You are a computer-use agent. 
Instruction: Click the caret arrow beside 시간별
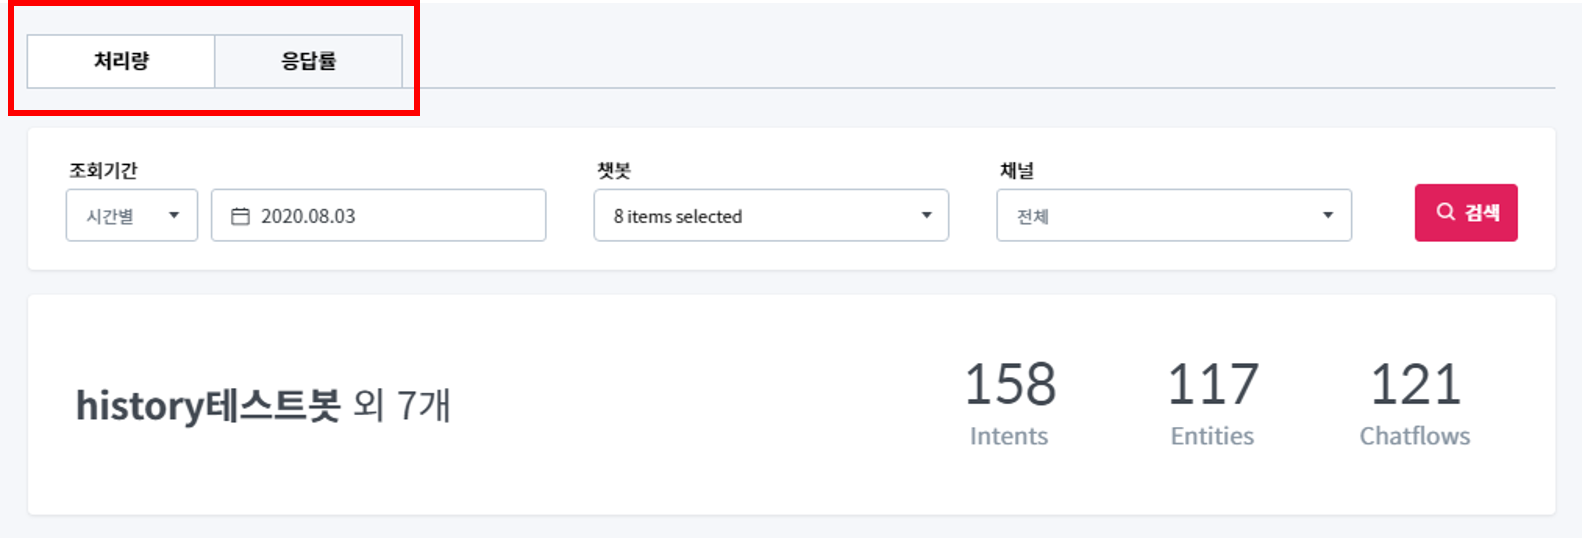tap(174, 216)
